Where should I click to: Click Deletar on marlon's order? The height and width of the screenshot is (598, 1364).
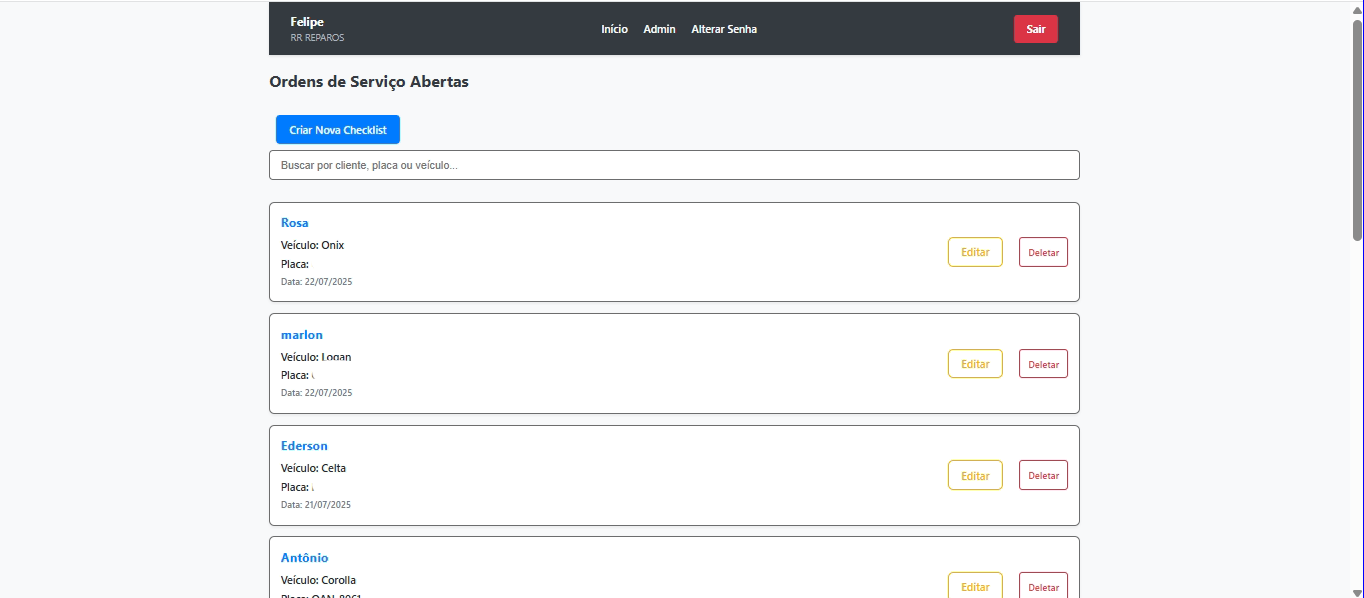click(1043, 364)
